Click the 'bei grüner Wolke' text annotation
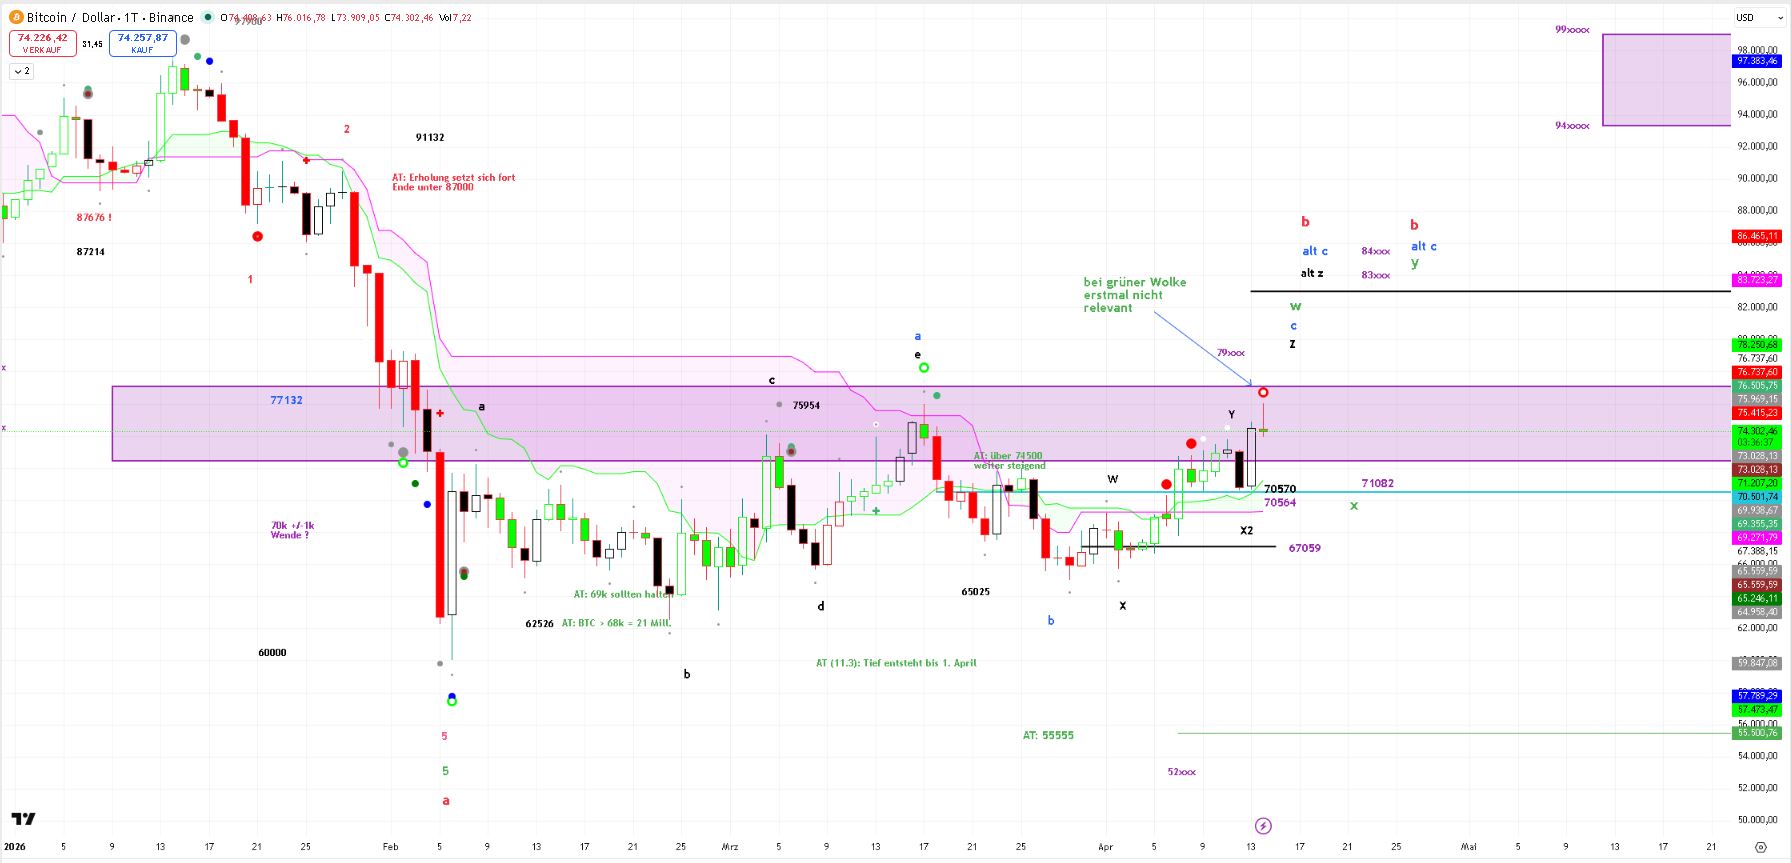The height and width of the screenshot is (863, 1791). pos(1134,295)
